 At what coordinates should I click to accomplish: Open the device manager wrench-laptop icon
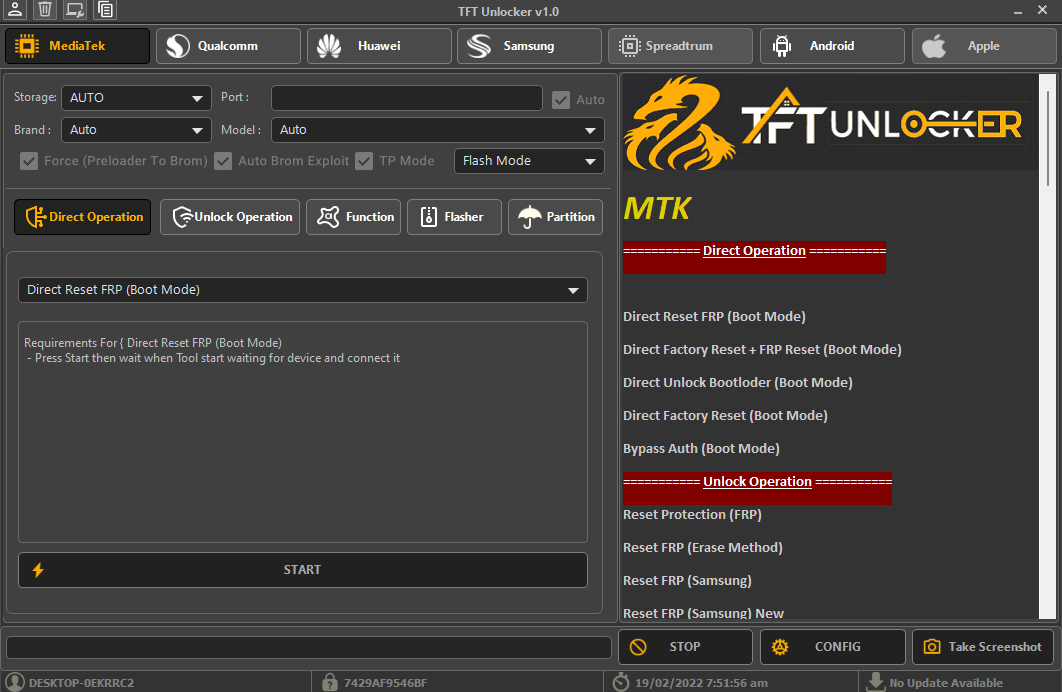click(x=75, y=10)
